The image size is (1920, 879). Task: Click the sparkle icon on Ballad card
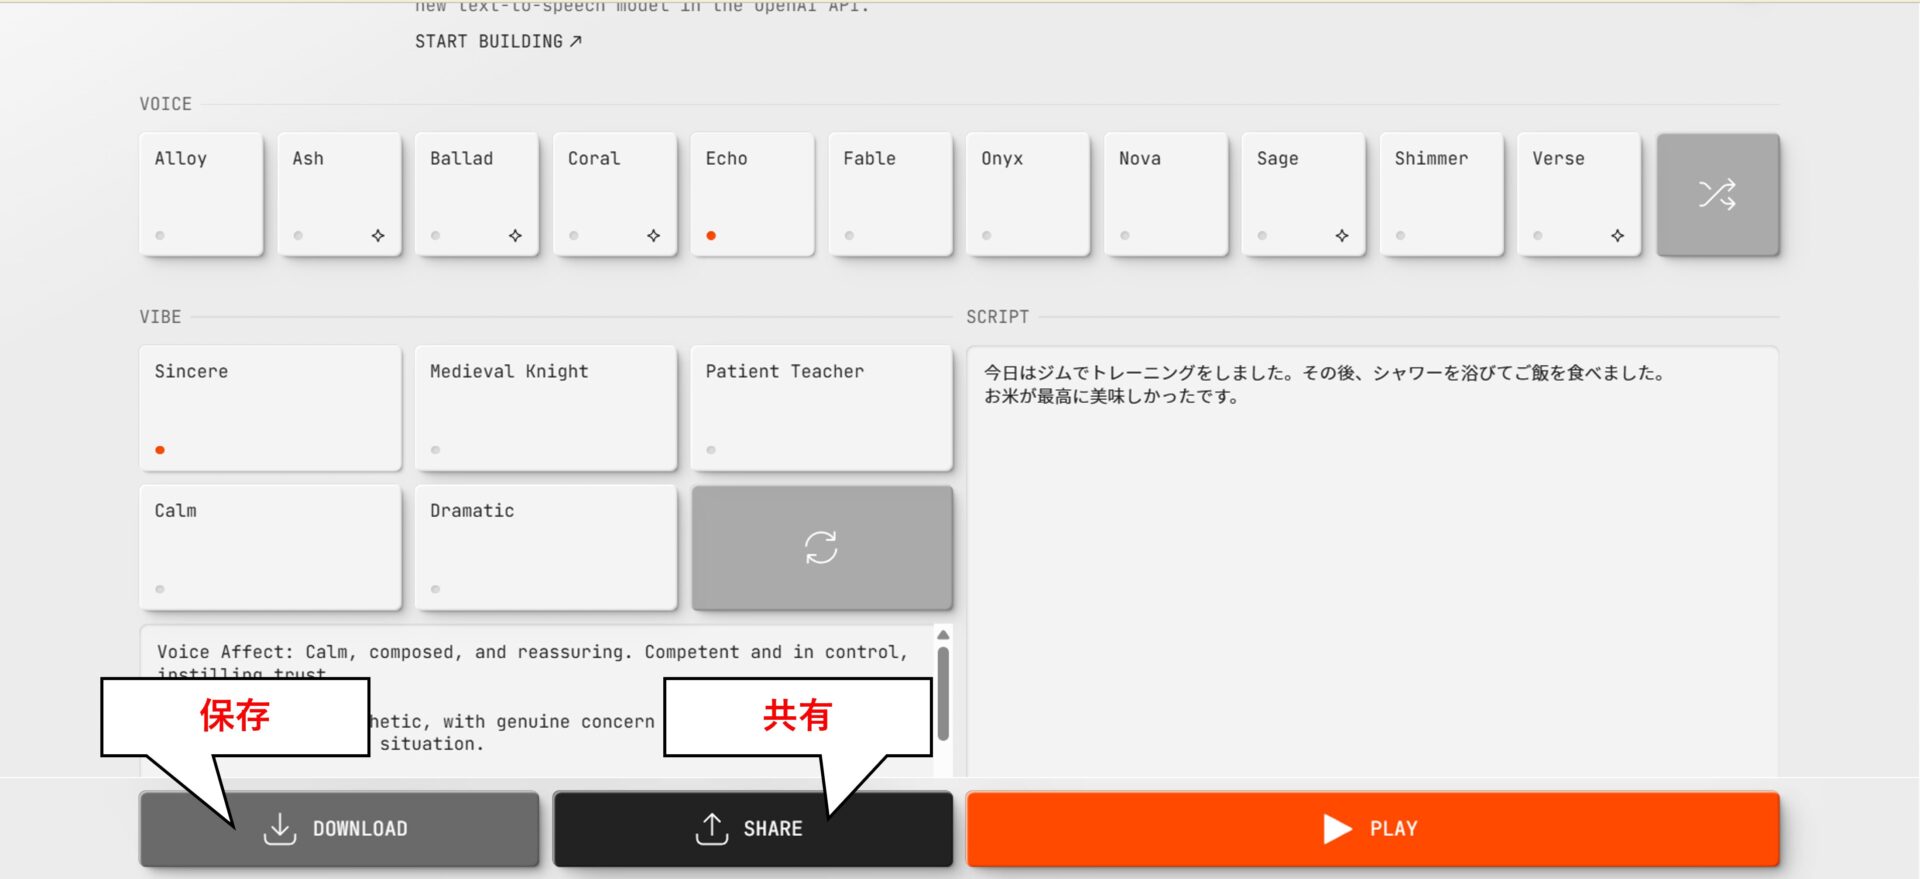tap(515, 236)
